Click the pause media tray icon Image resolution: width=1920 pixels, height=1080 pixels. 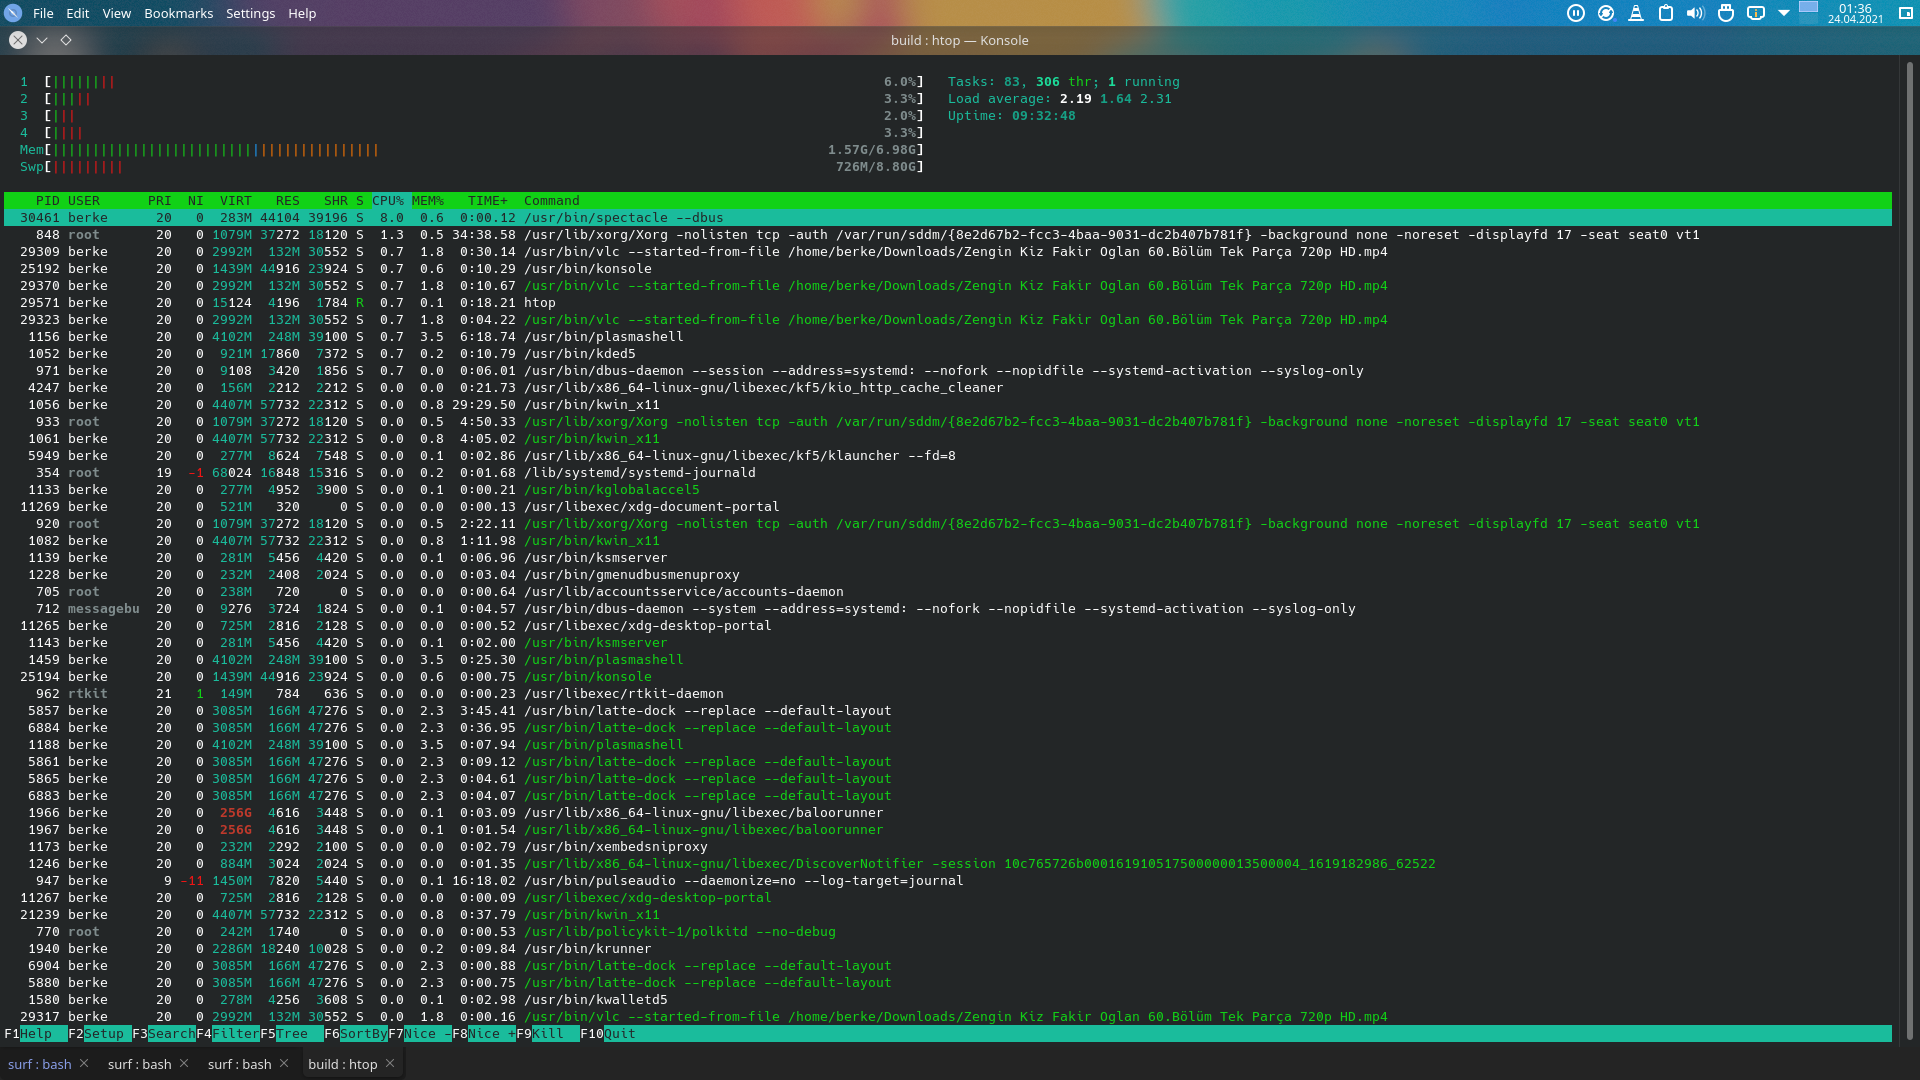pyautogui.click(x=1576, y=13)
